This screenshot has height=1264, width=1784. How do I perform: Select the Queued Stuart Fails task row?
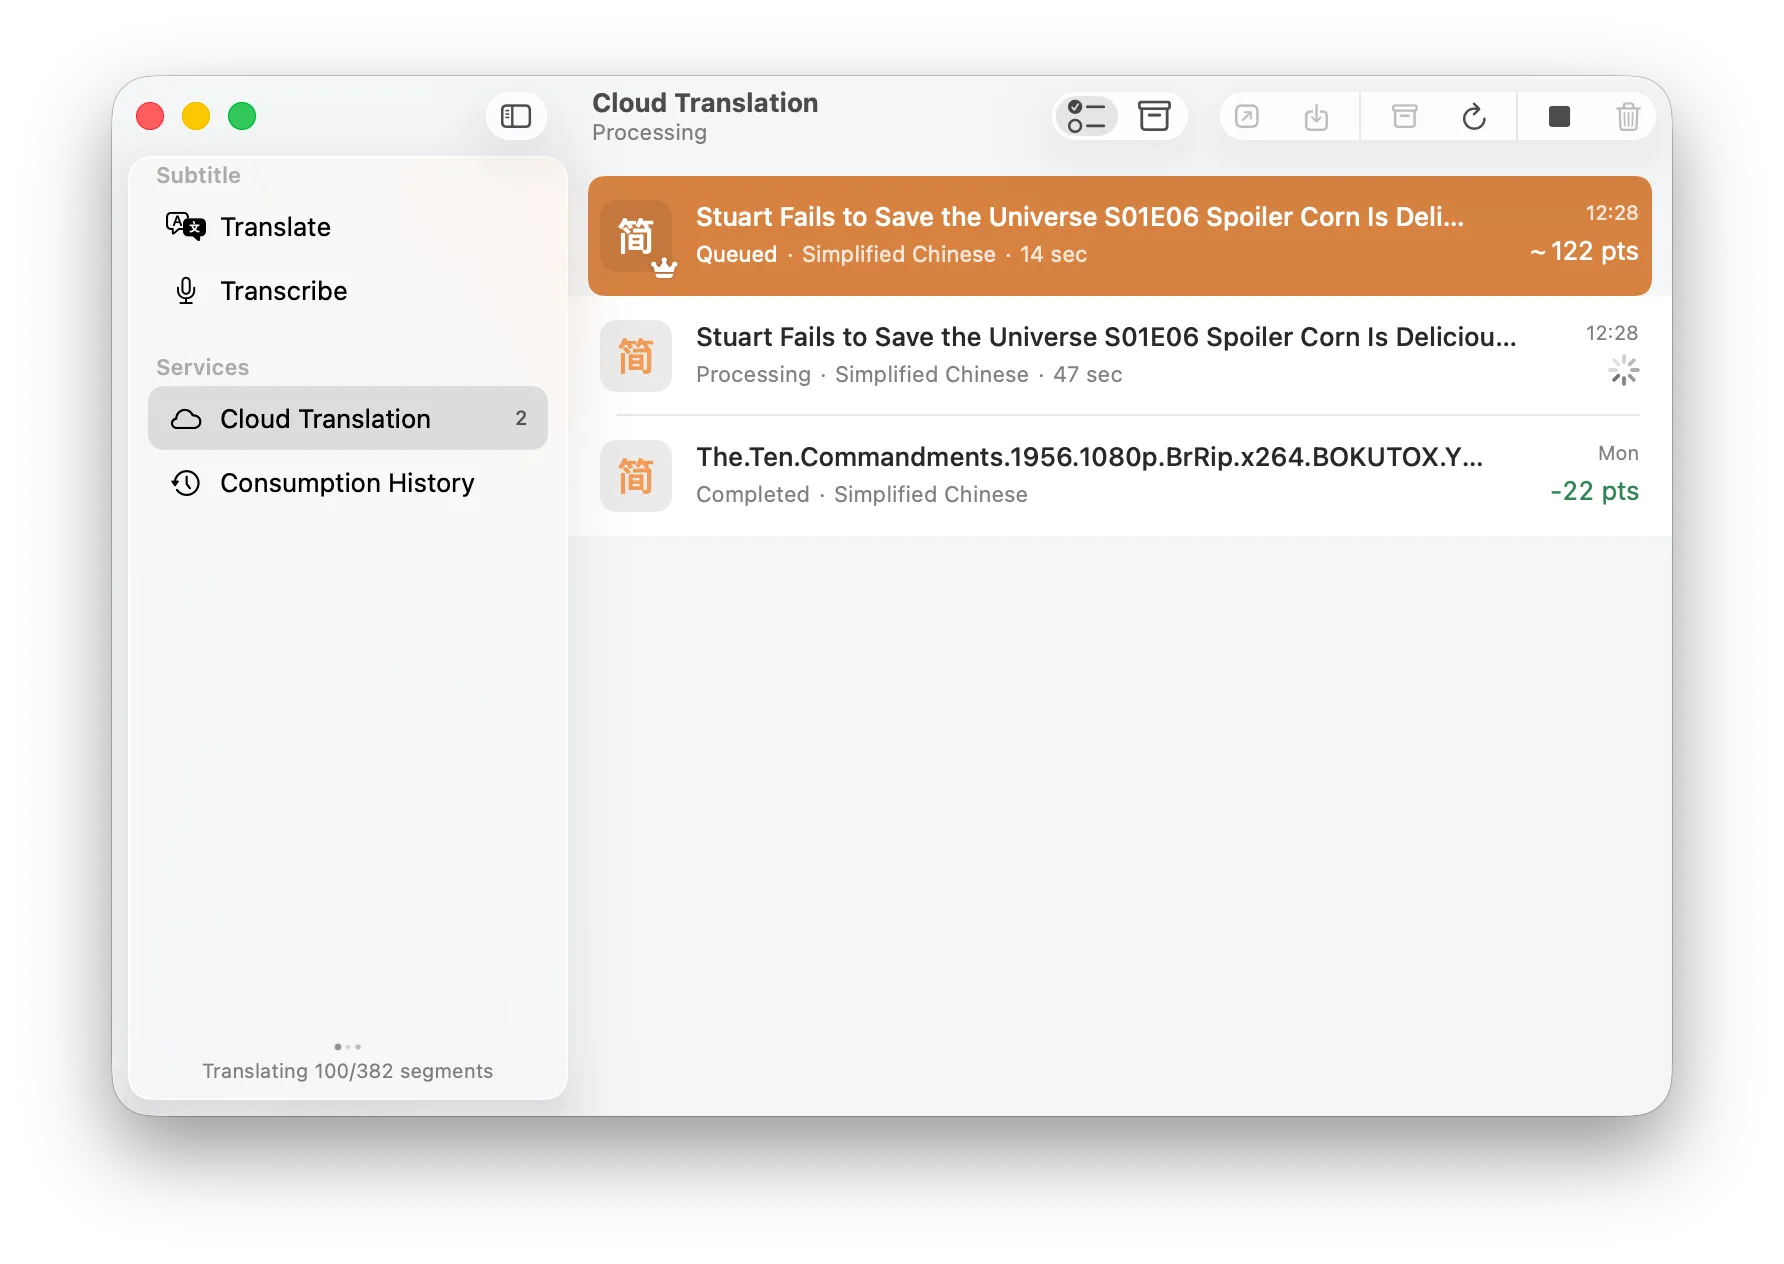1120,236
